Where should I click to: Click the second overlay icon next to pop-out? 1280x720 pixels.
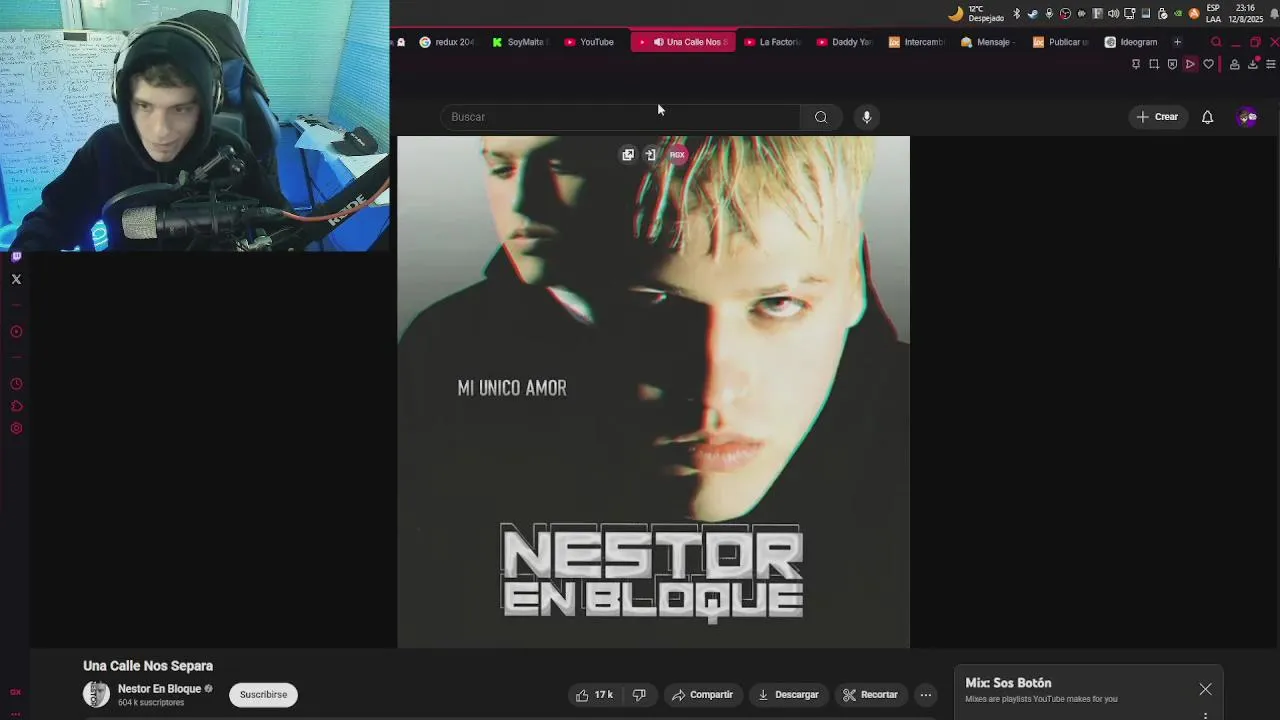coord(651,155)
